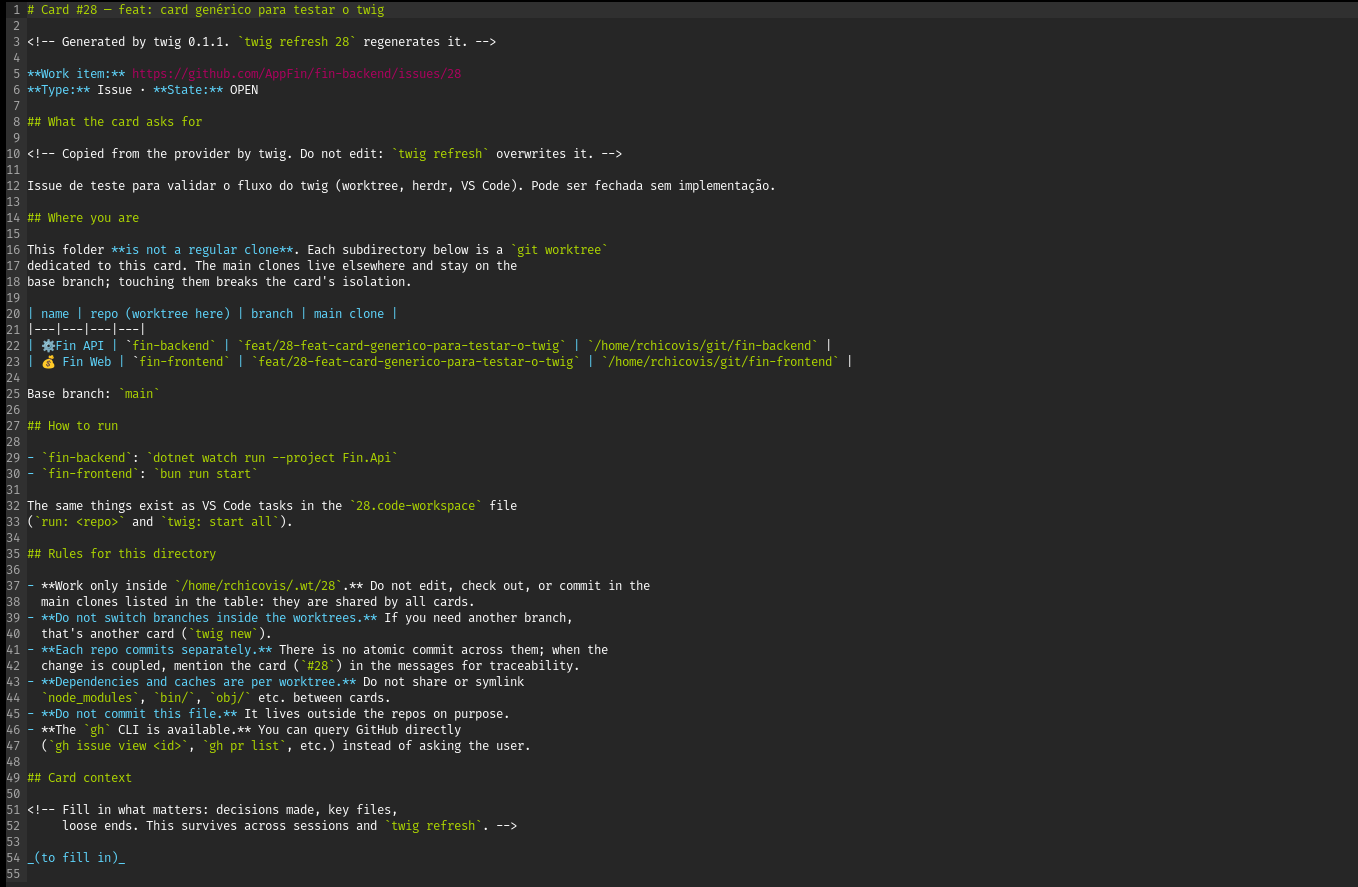Viewport: 1358px width, 887px height.
Task: Click the `bun run start` command text
Action: coord(205,474)
